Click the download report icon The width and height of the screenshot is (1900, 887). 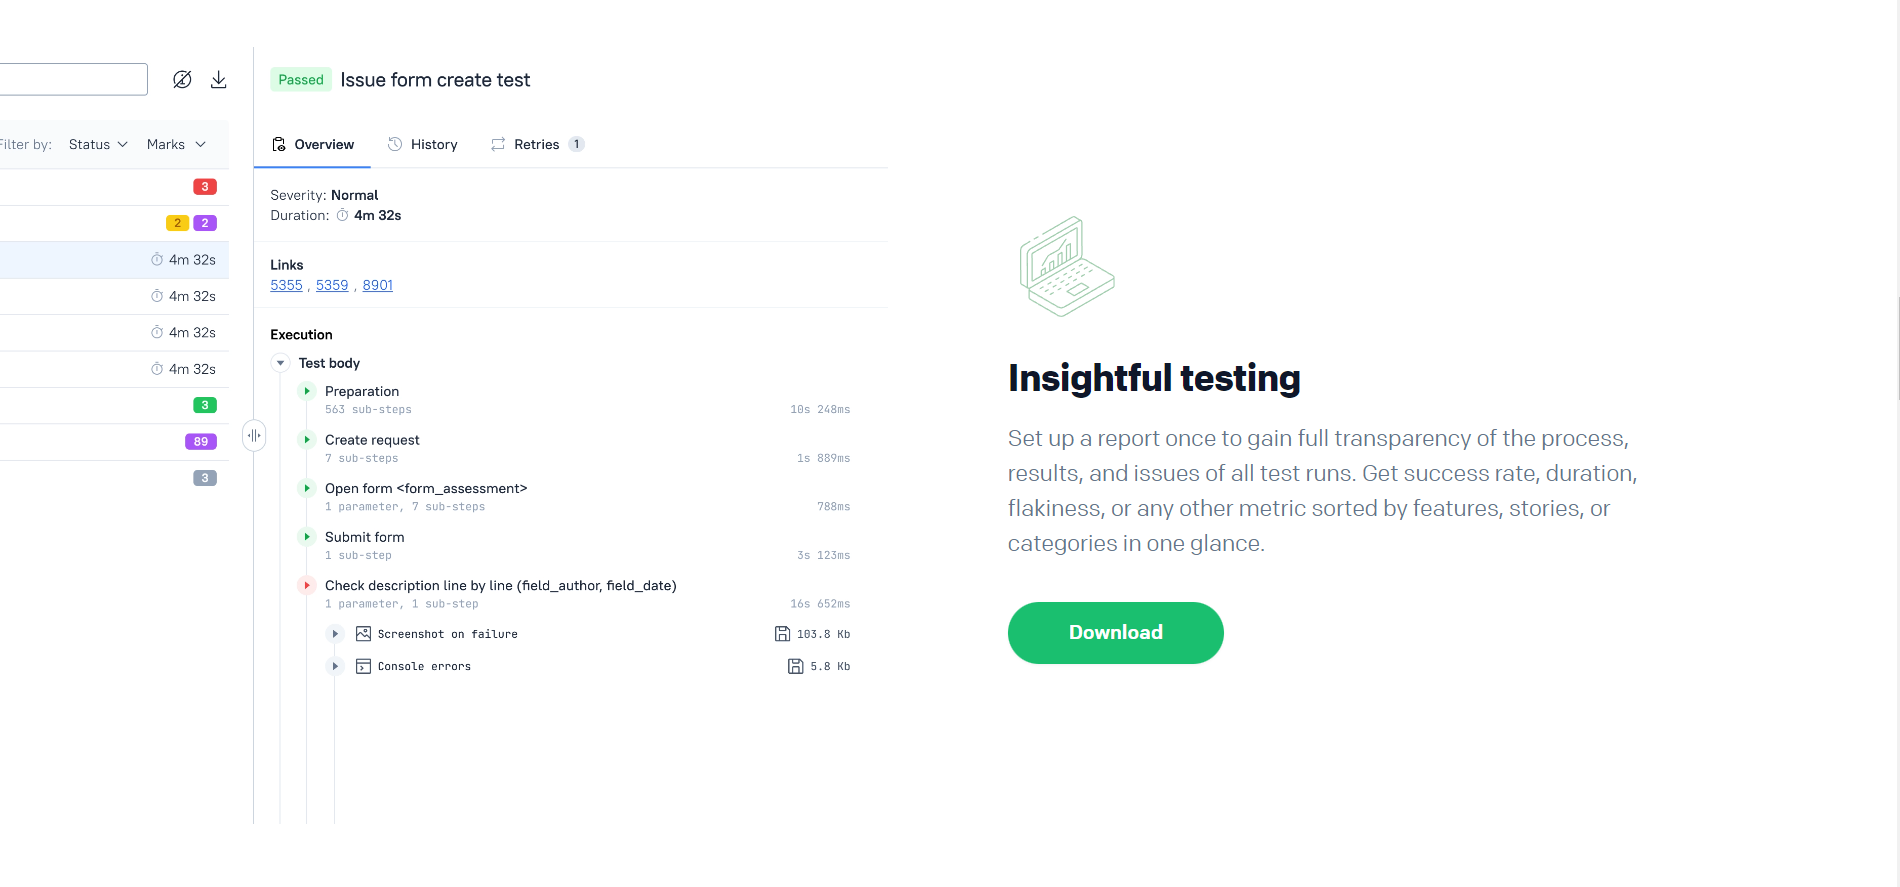pos(218,80)
